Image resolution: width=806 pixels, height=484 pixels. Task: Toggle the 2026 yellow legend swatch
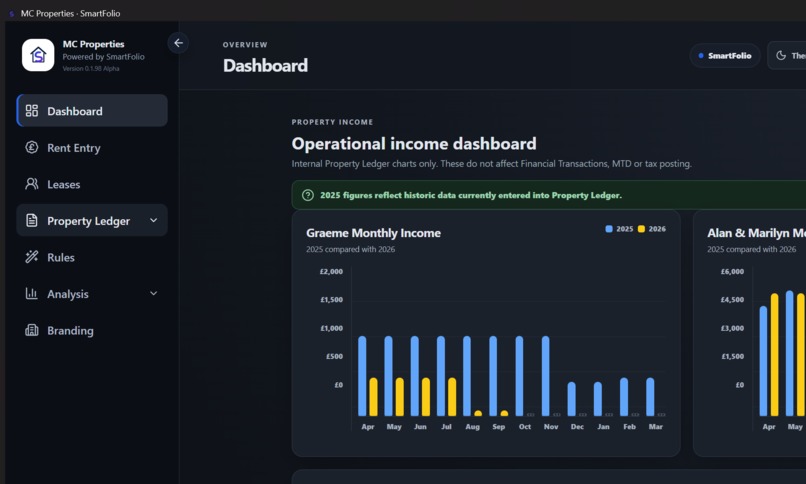pos(642,229)
